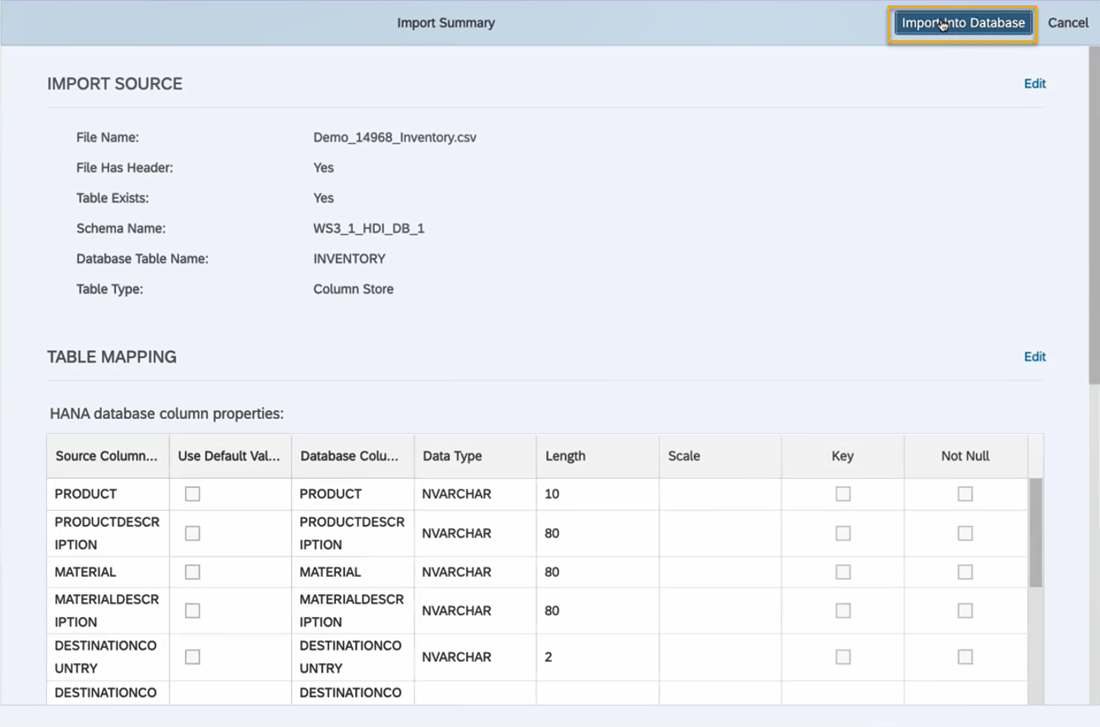
Task: Select database table name INVENTORY
Action: click(349, 259)
